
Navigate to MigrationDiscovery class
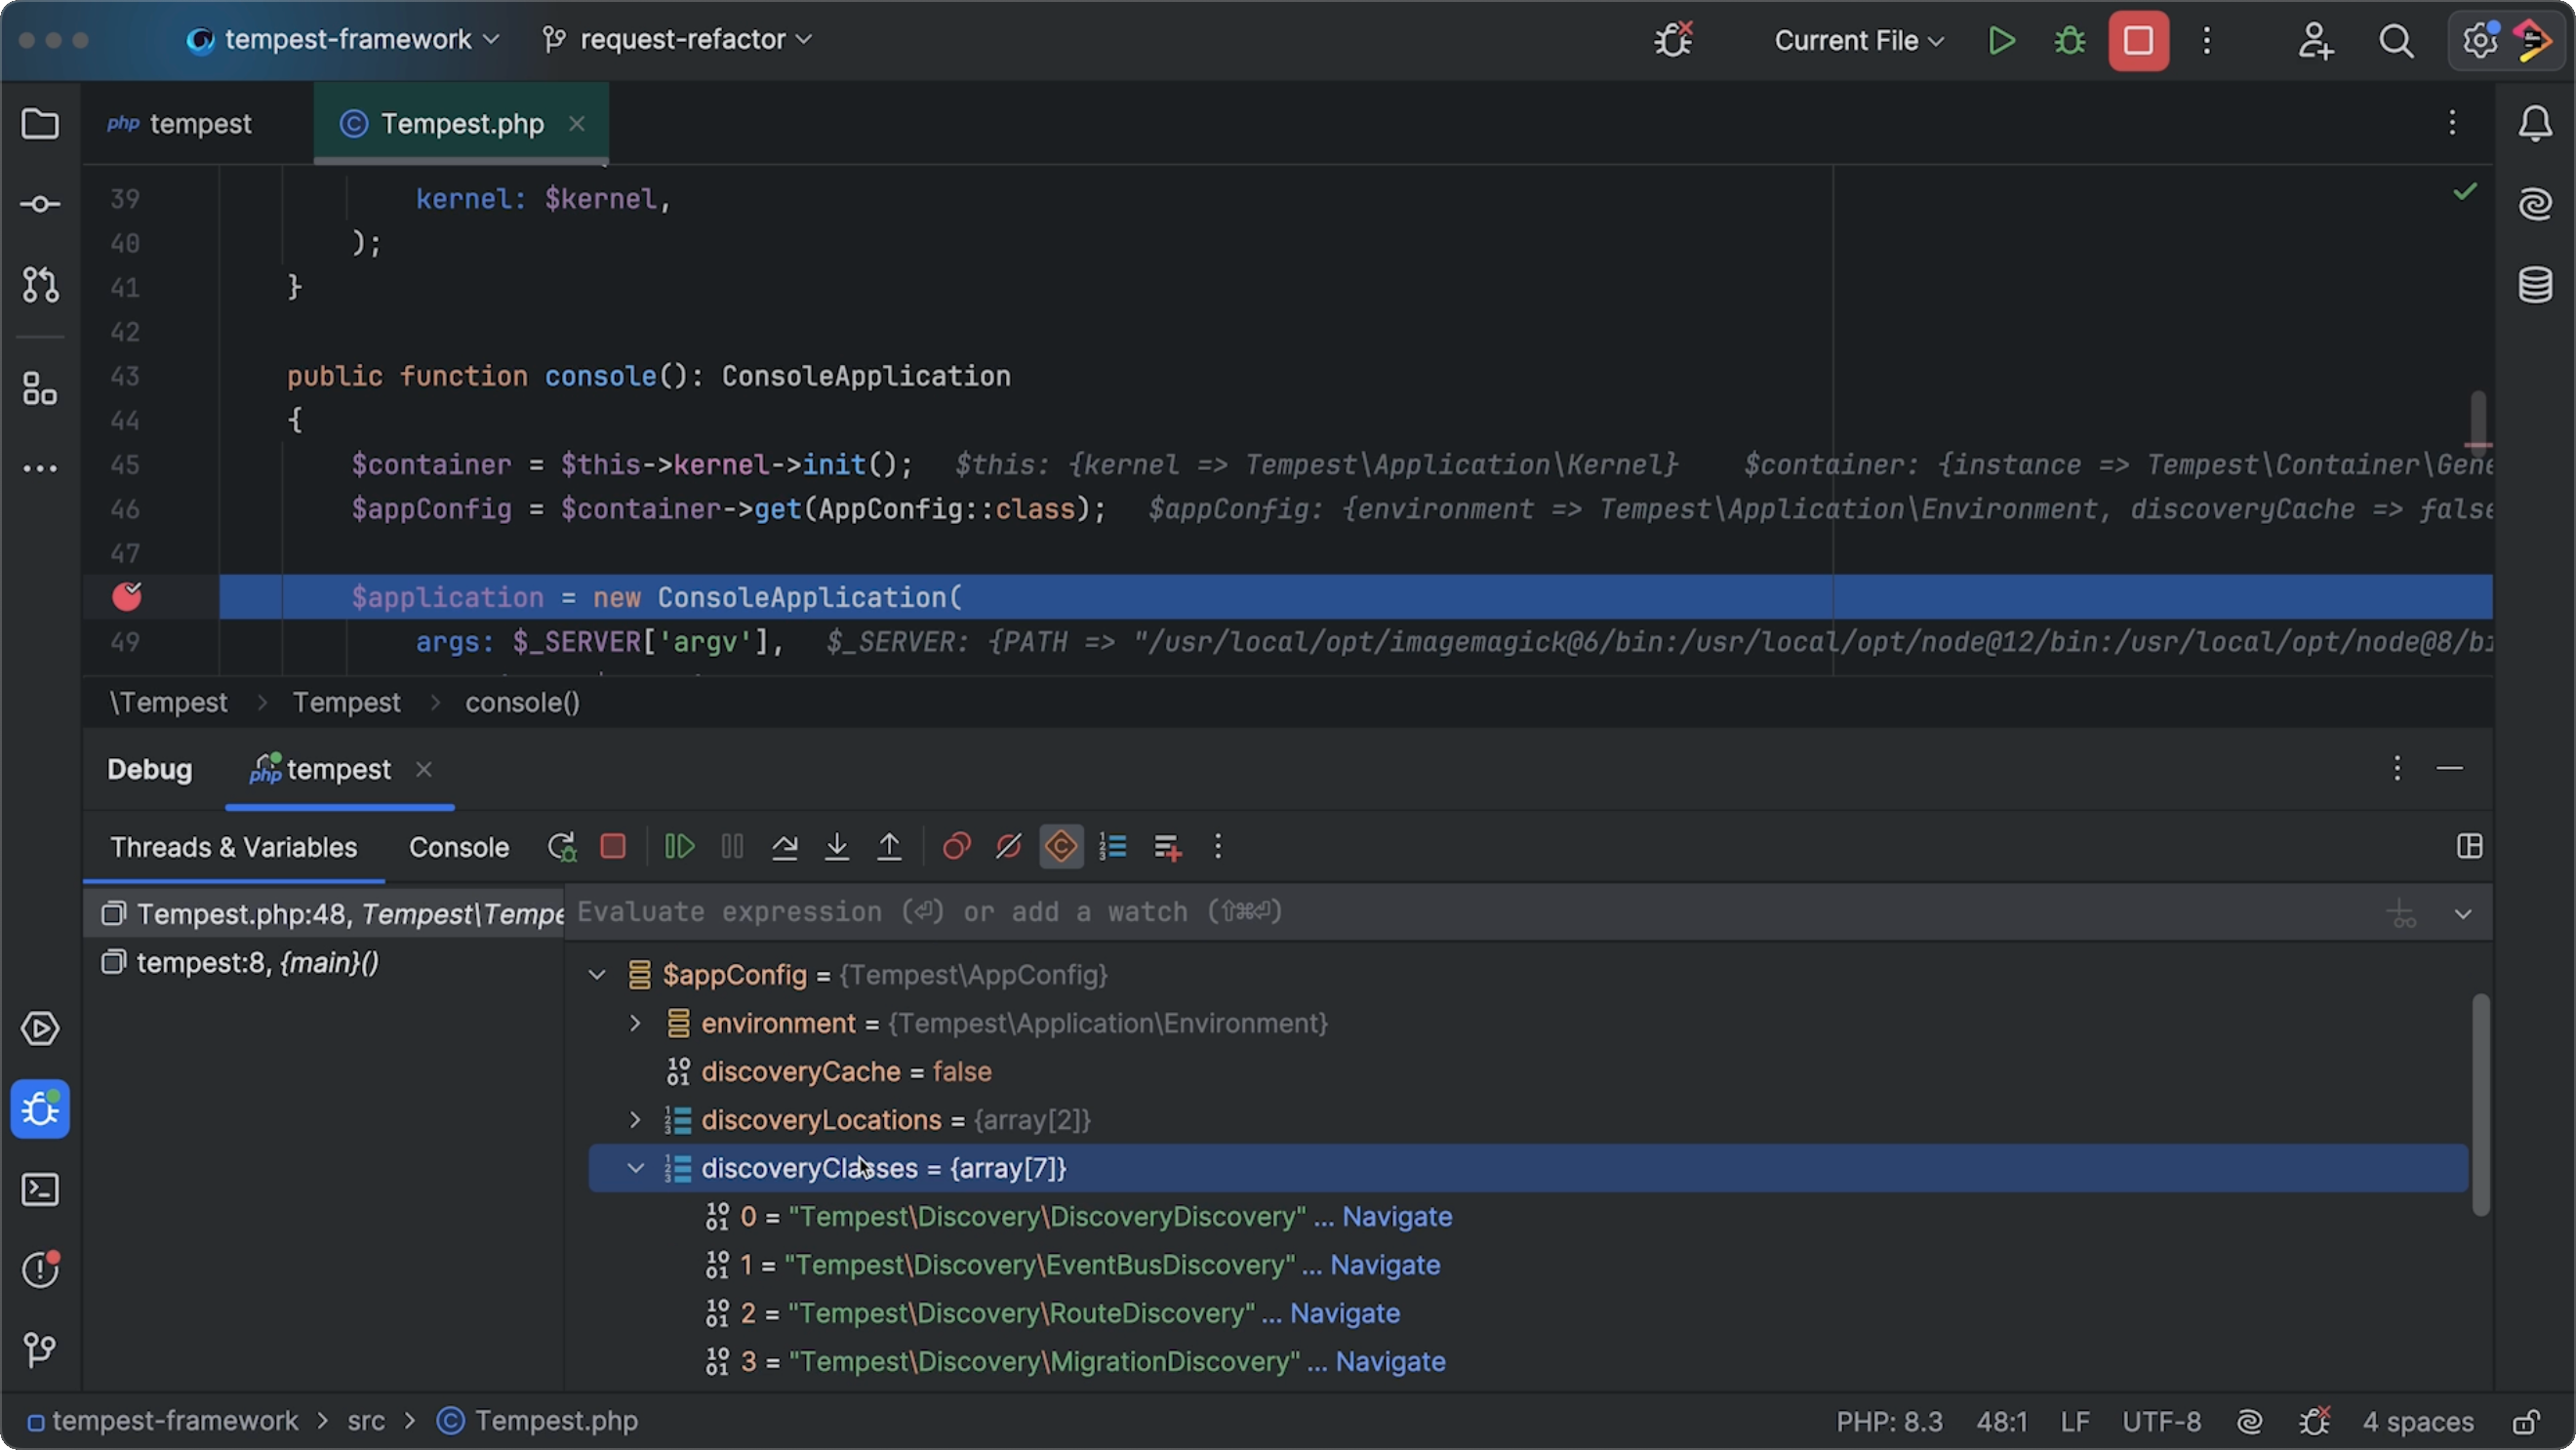[1390, 1362]
